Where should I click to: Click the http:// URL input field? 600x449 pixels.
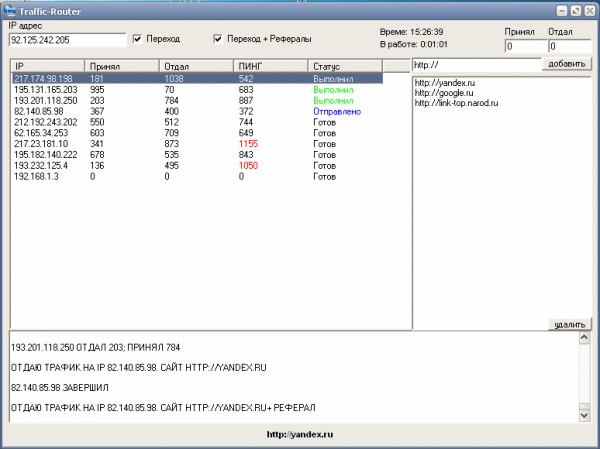(x=475, y=64)
